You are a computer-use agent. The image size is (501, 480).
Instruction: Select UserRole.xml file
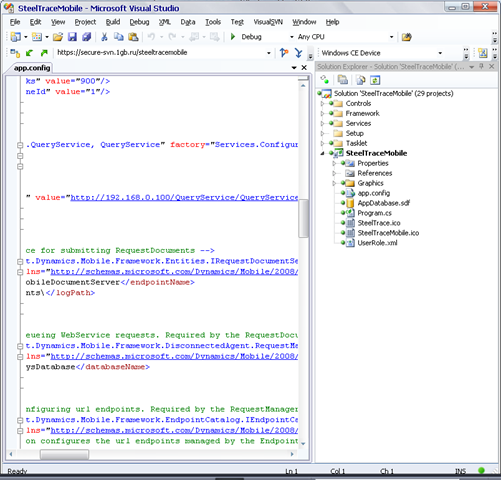pyautogui.click(x=377, y=243)
